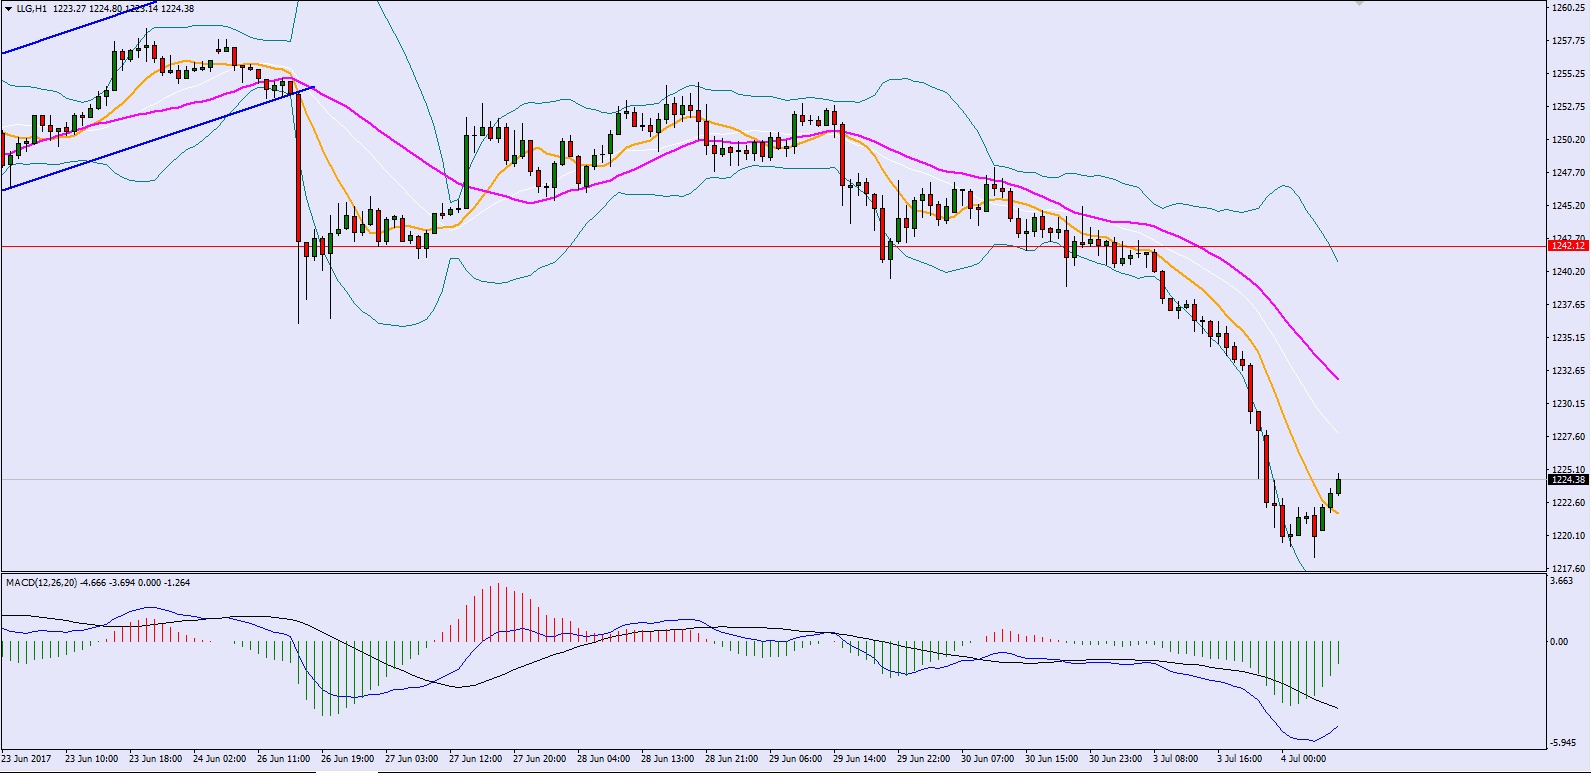Click the 3.663 MACD scale value
The height and width of the screenshot is (773, 1591).
pos(1560,581)
